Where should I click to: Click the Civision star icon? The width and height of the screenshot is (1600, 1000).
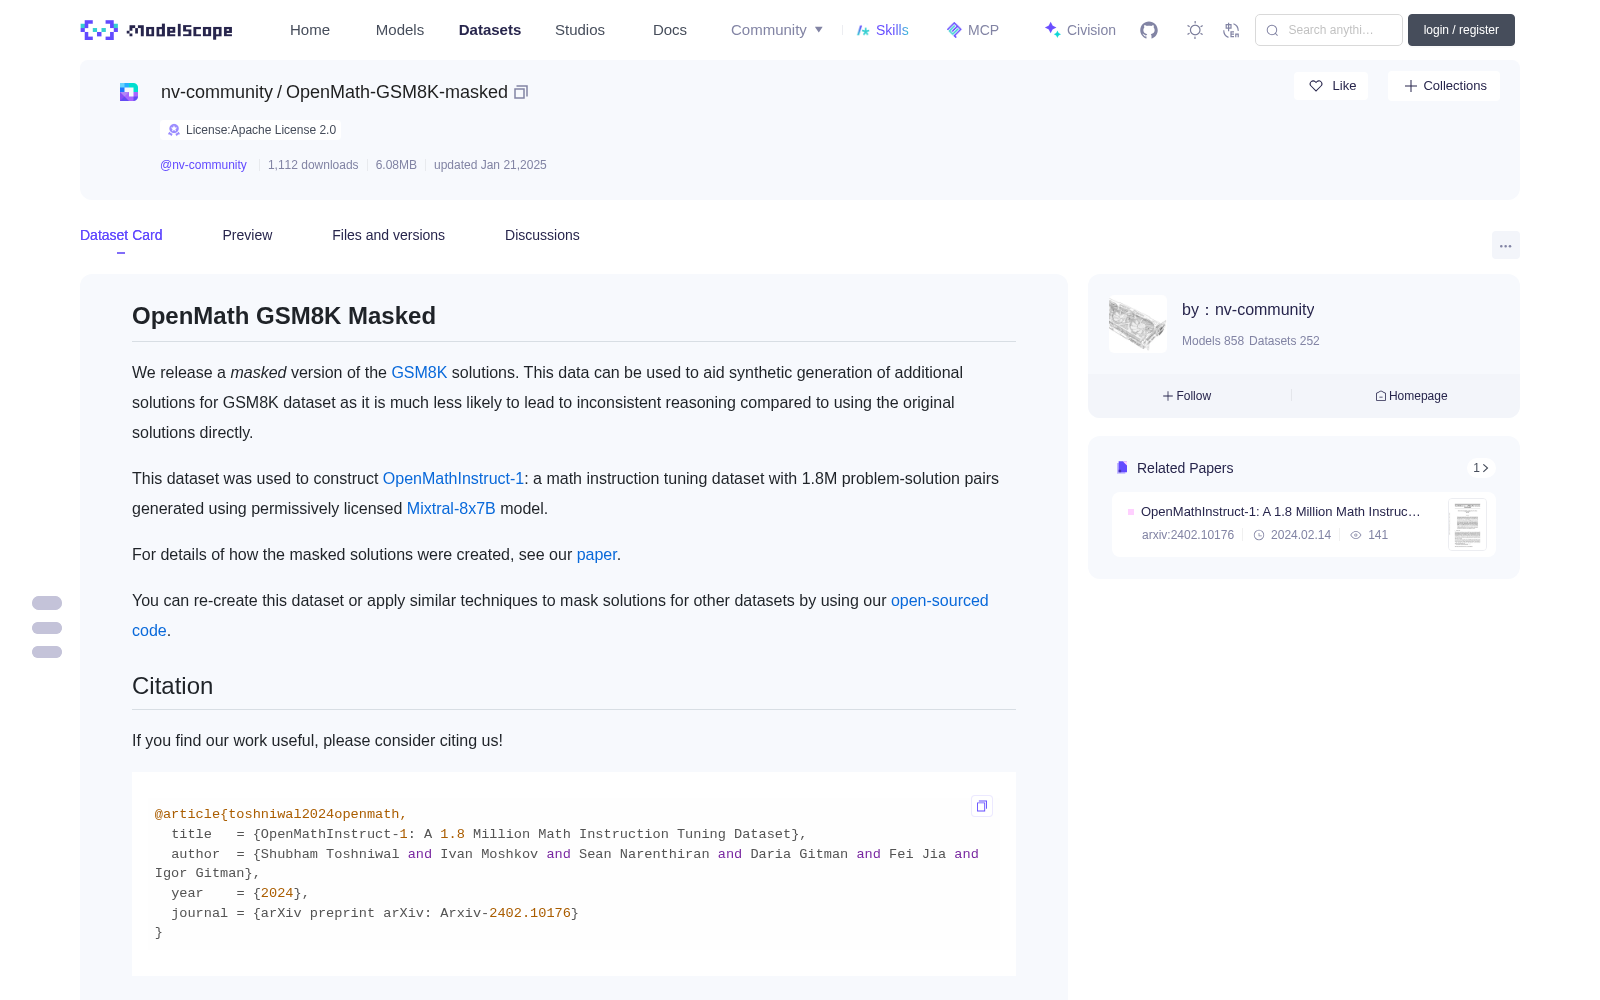1052,30
